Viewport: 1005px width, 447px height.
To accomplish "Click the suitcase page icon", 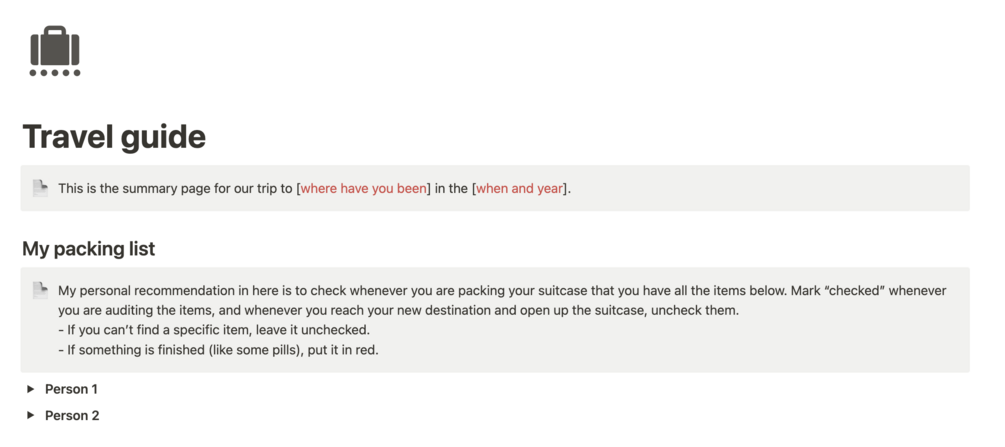I will point(55,51).
